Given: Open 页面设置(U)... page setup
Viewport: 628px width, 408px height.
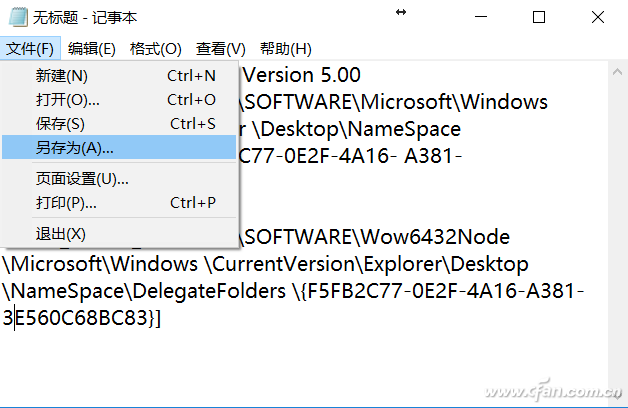Looking at the screenshot, I should [82, 178].
